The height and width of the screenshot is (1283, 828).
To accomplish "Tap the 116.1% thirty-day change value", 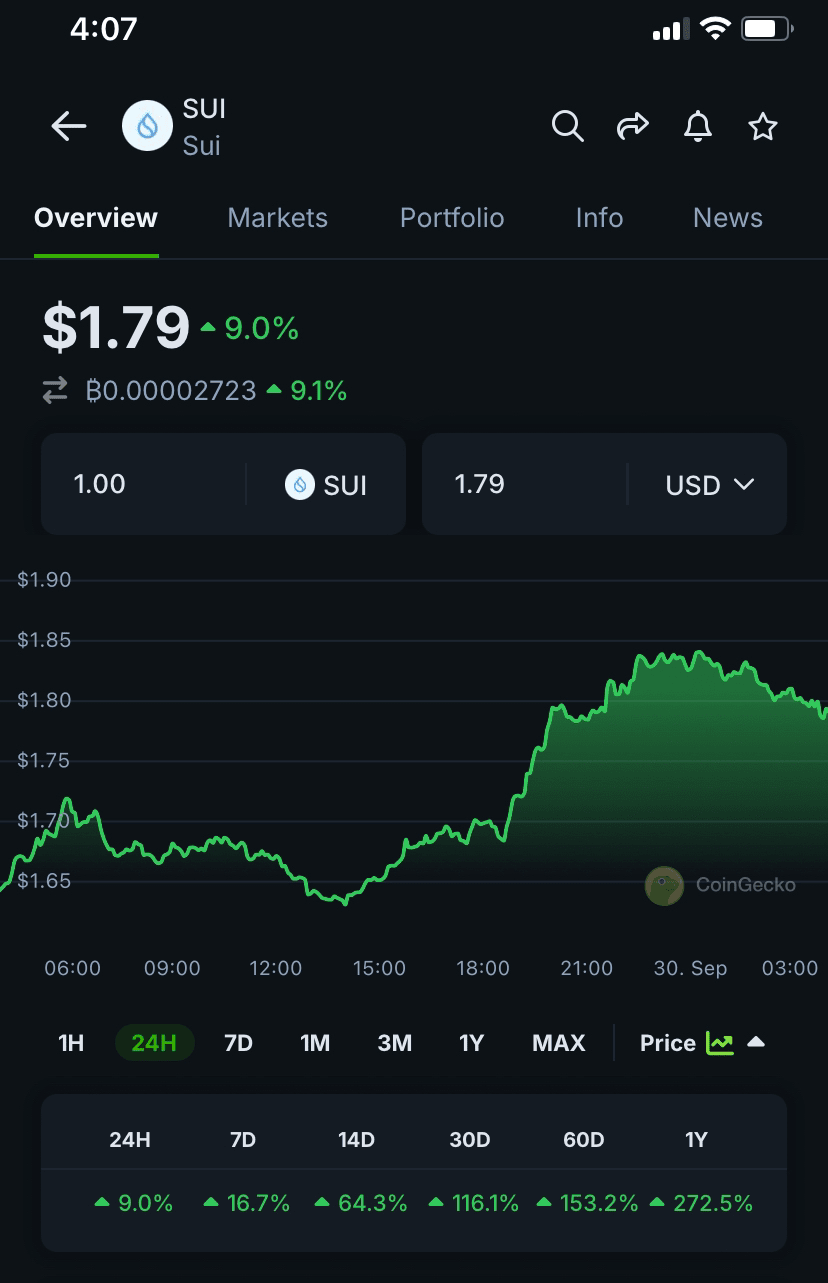I will [473, 1203].
